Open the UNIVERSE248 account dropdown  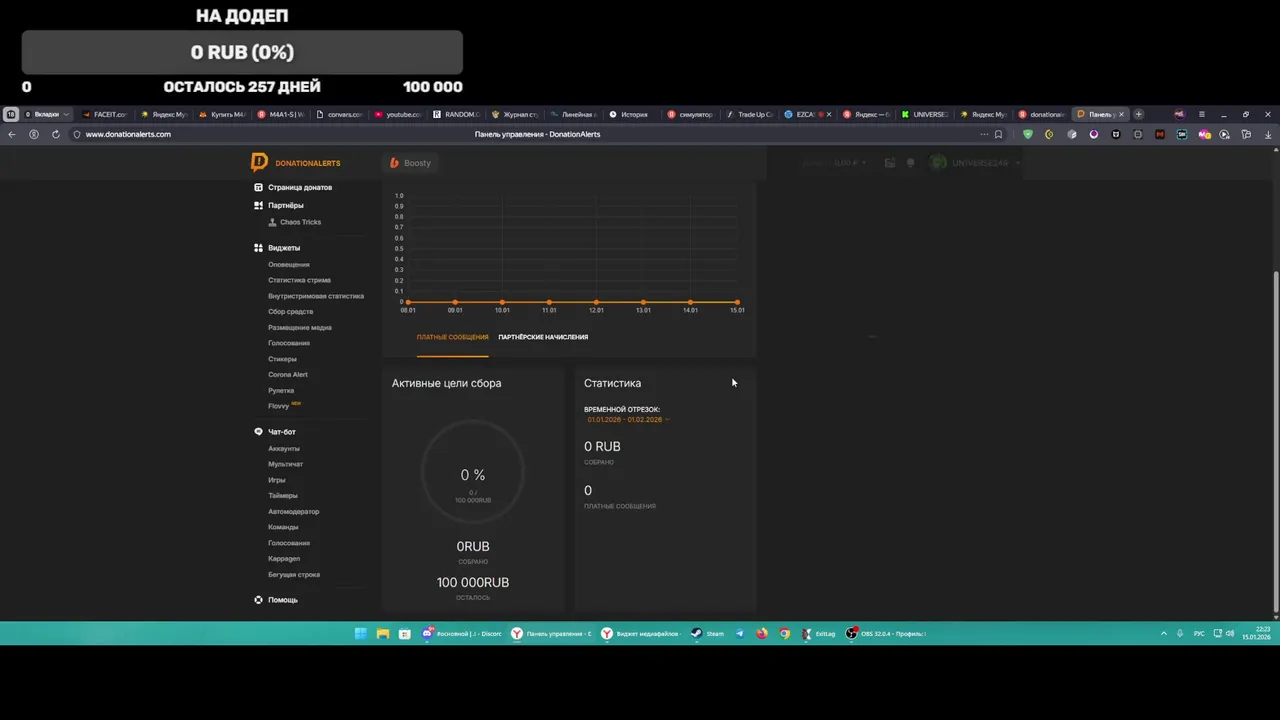976,163
